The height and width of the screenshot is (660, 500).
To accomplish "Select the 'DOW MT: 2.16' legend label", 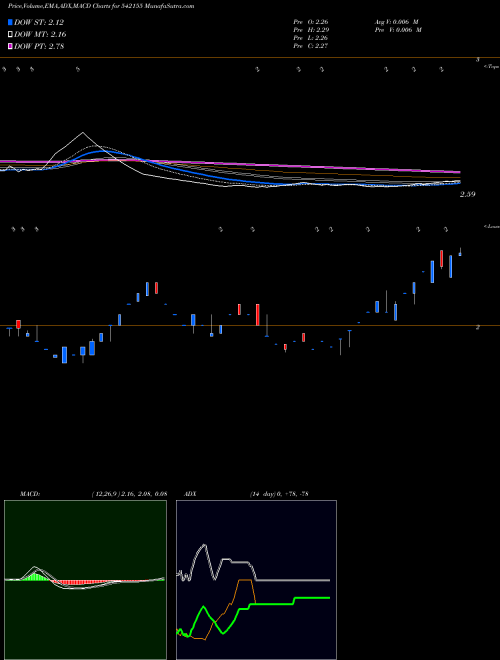I will pos(40,35).
